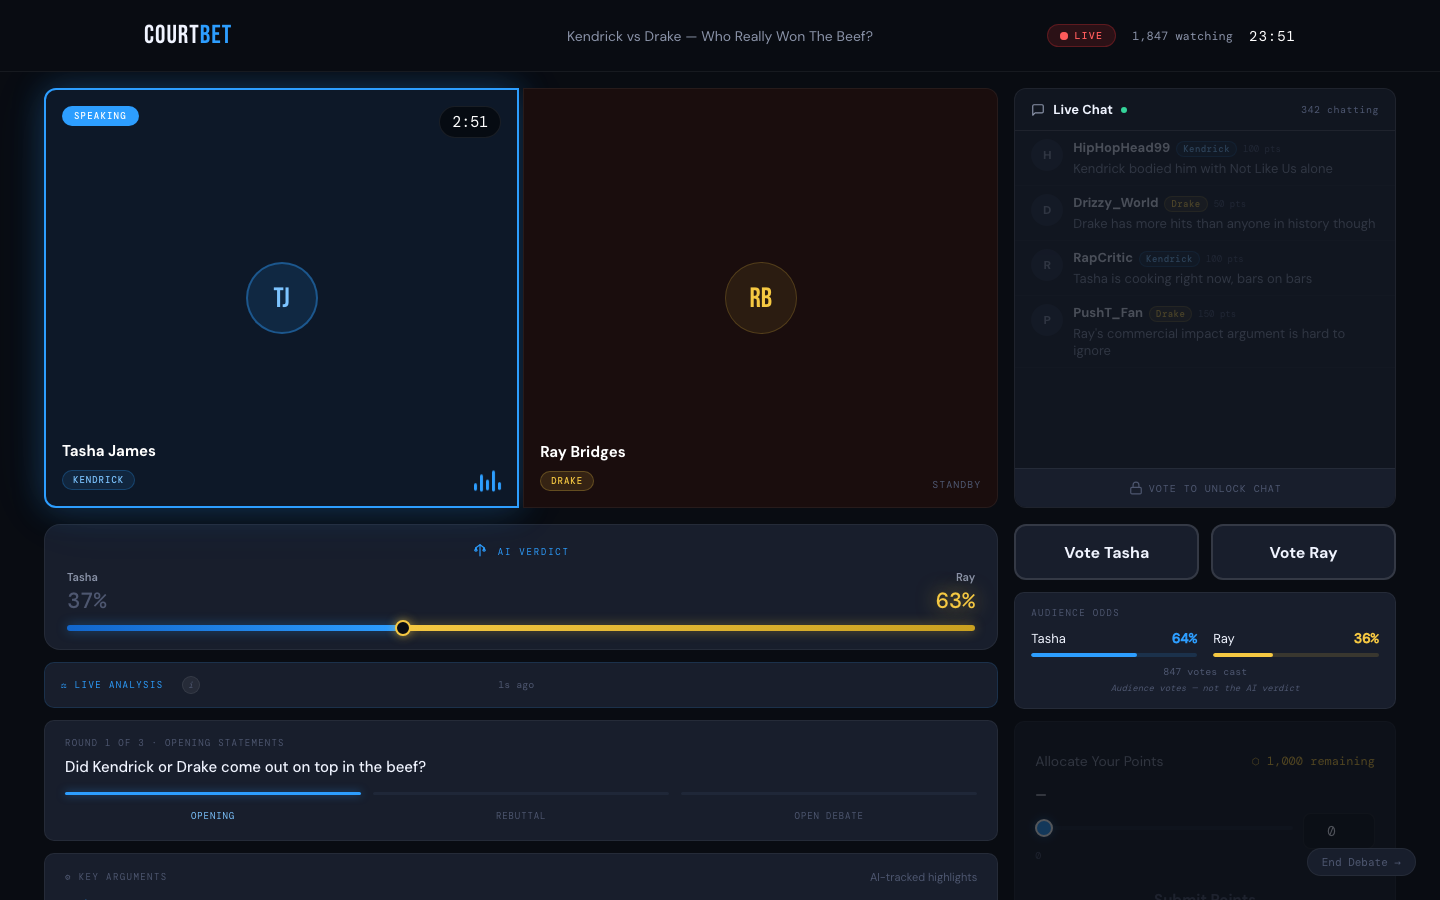Click the 23:51 debate clock
The image size is (1440, 900).
click(1272, 36)
